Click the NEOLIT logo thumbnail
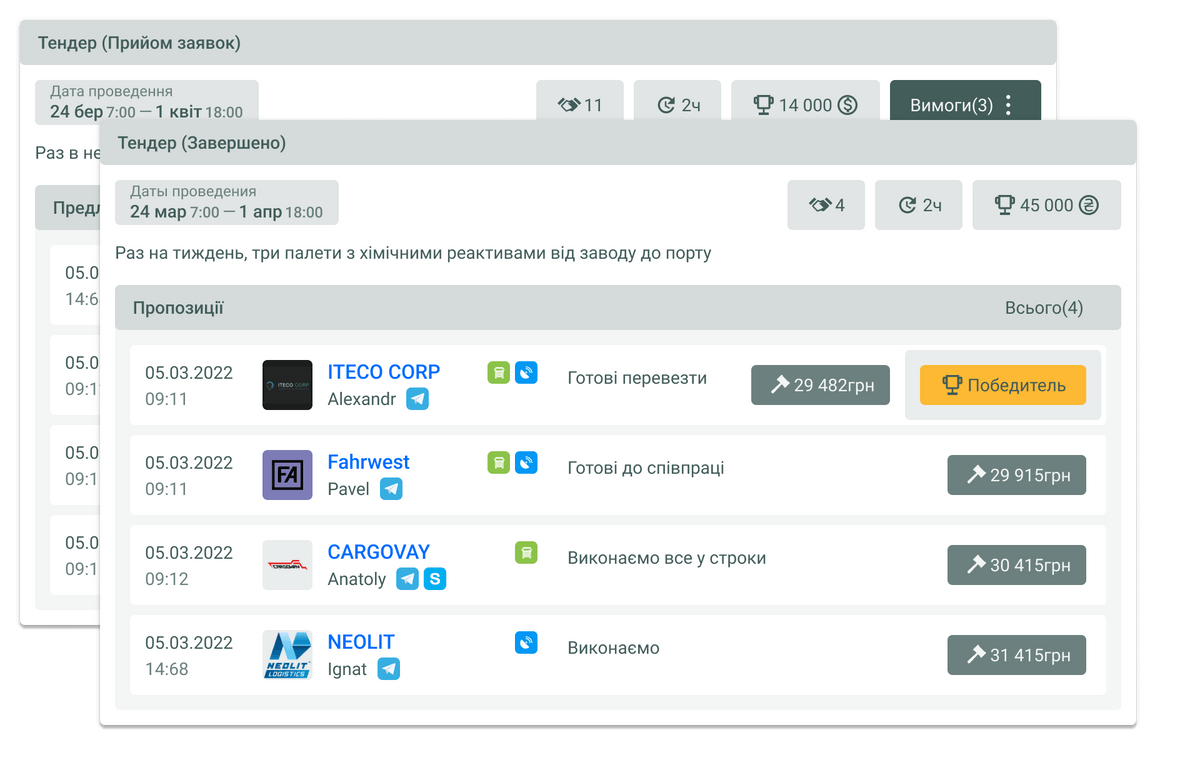Screen dimensions: 1200x760 pos(287,655)
